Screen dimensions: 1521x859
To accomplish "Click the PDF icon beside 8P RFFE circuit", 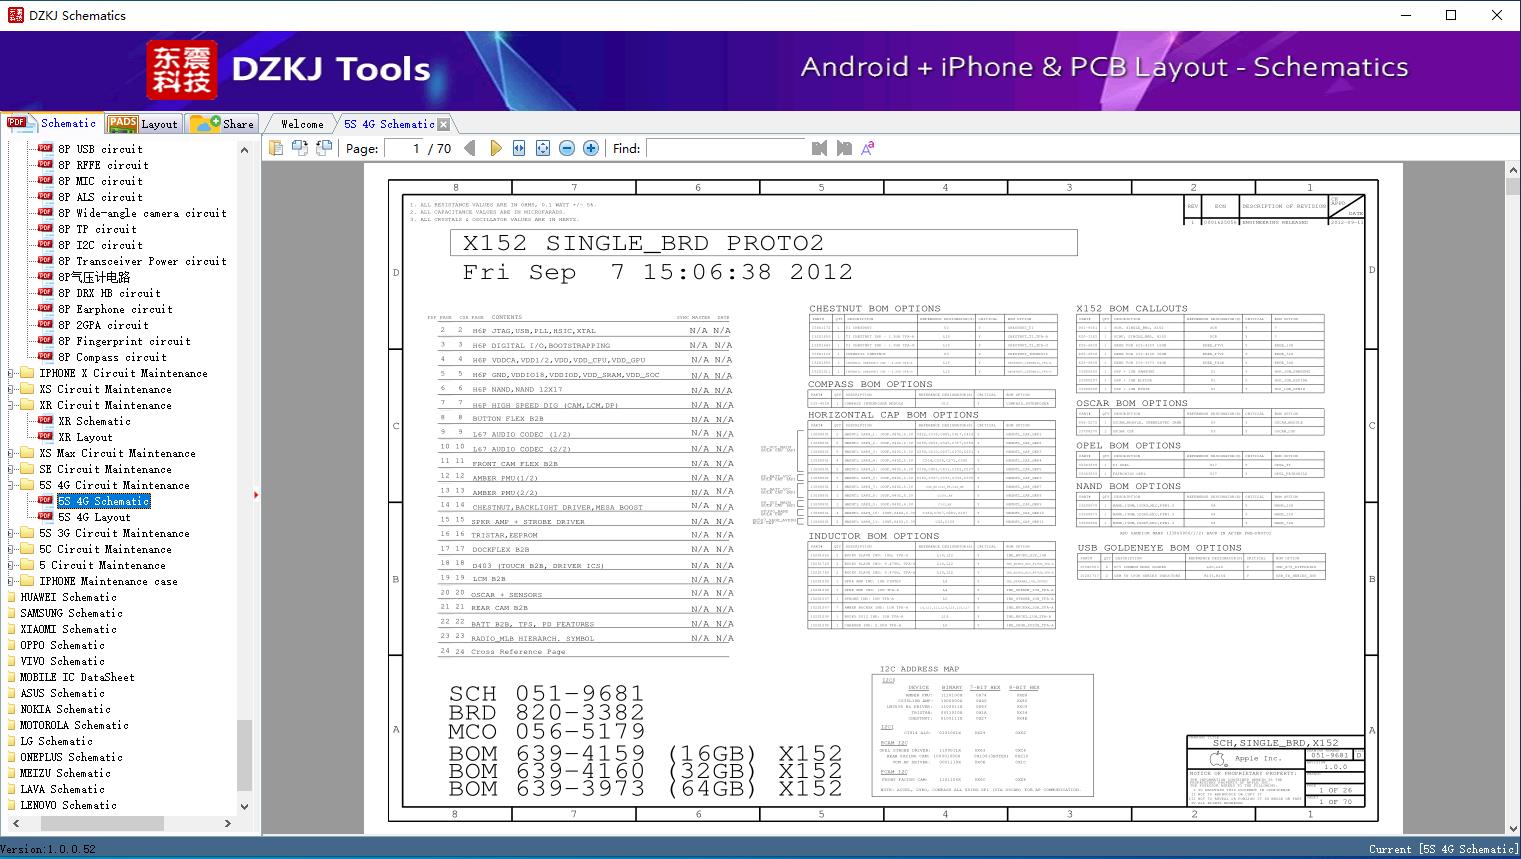I will (45, 165).
